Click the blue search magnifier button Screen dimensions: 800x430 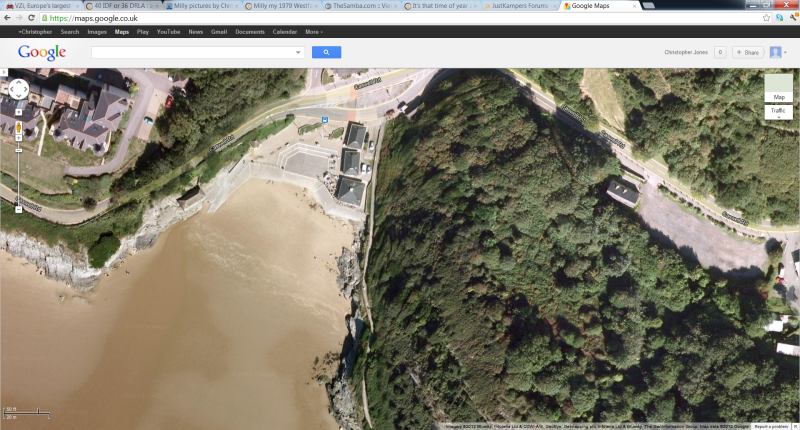(x=326, y=52)
